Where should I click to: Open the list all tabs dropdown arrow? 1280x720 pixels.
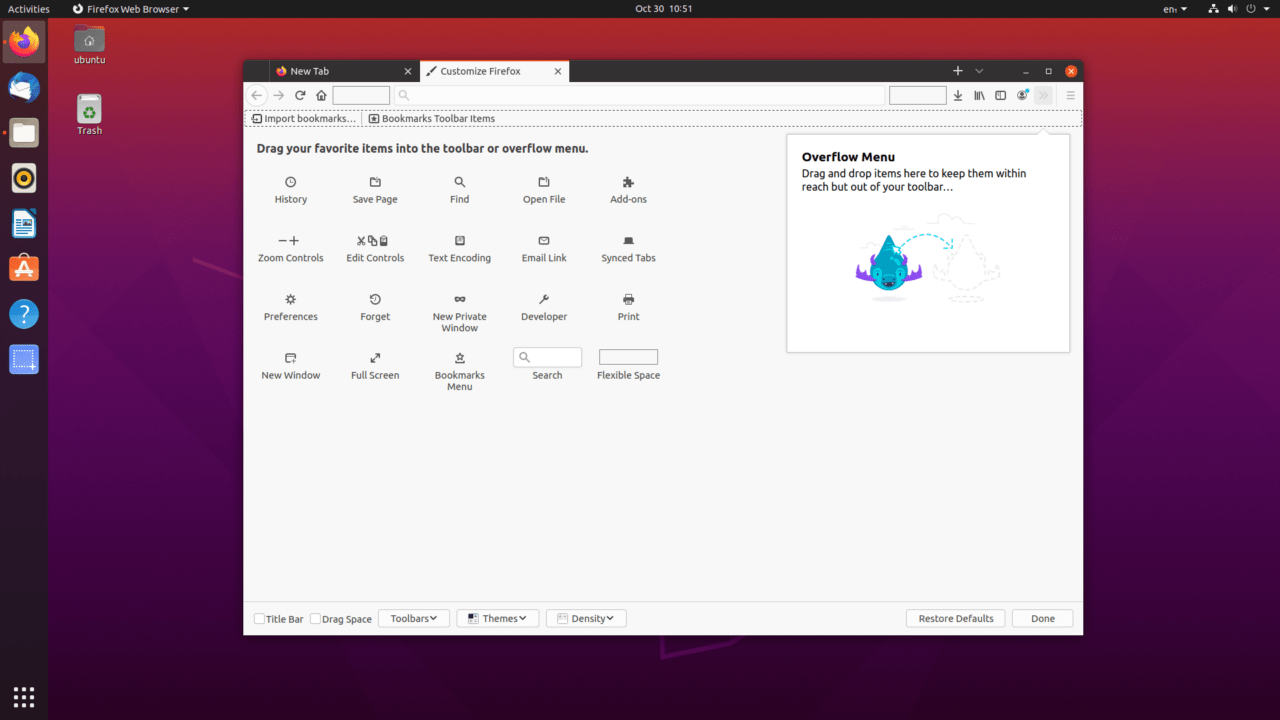pyautogui.click(x=979, y=71)
